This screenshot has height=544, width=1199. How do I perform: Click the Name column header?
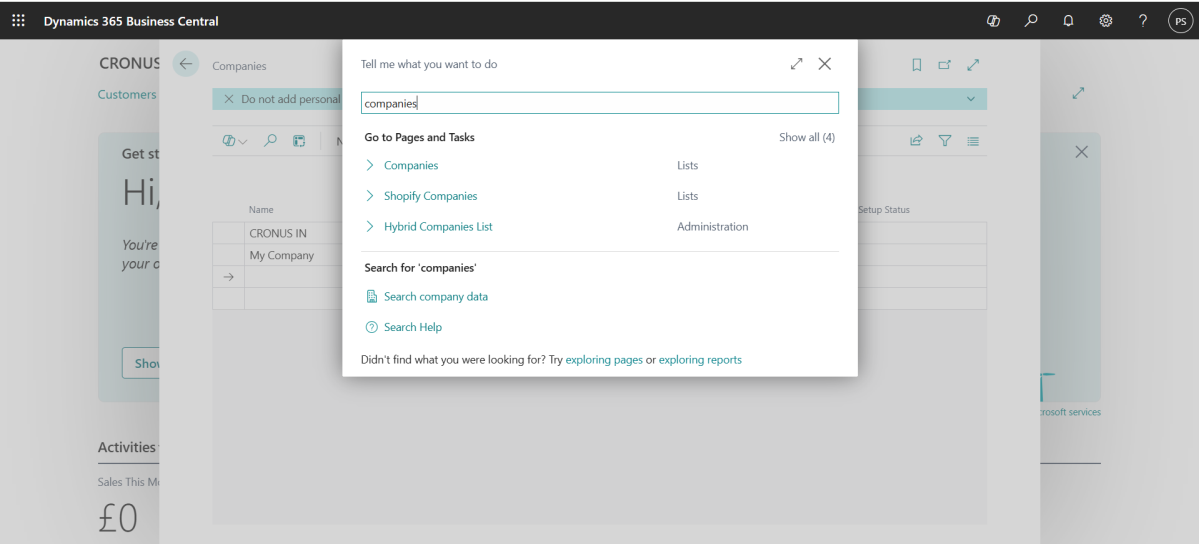point(261,210)
